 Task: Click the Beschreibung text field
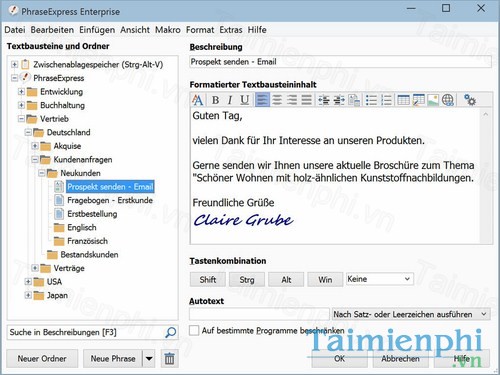point(340,62)
